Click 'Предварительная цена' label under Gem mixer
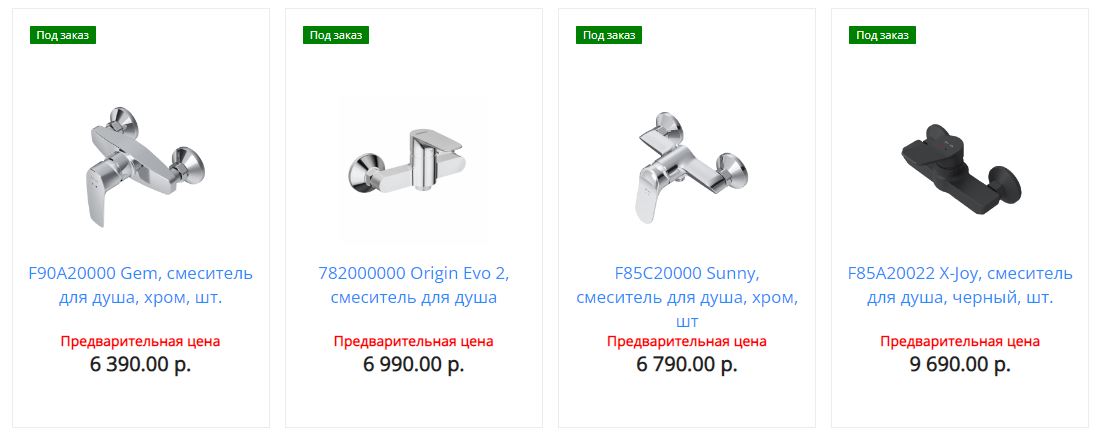The width and height of the screenshot is (1102, 440). 141,342
